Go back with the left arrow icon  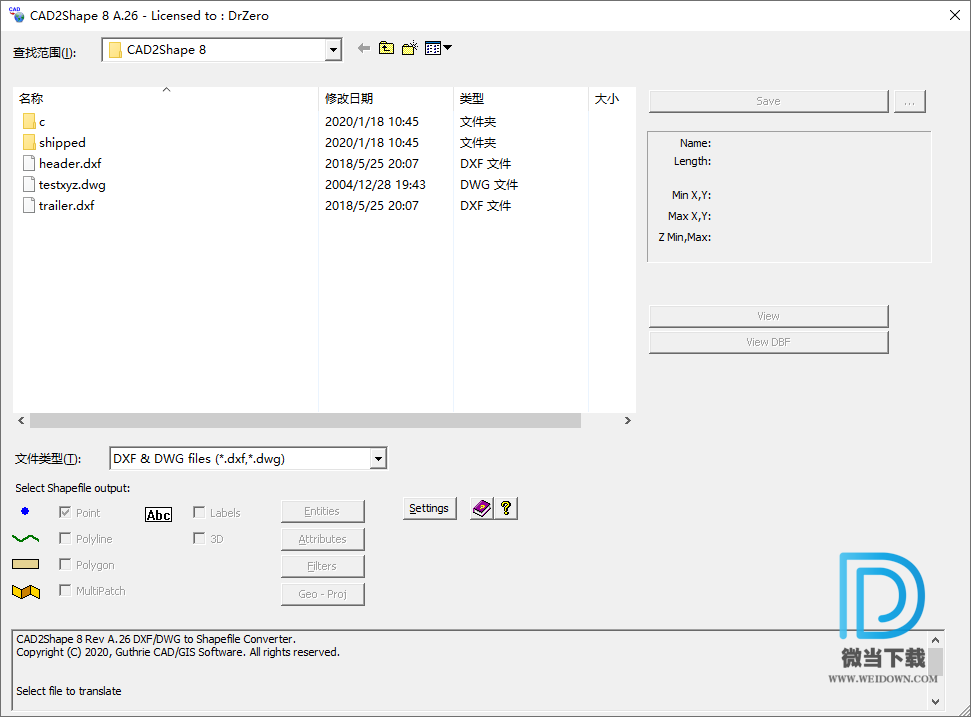[x=364, y=48]
